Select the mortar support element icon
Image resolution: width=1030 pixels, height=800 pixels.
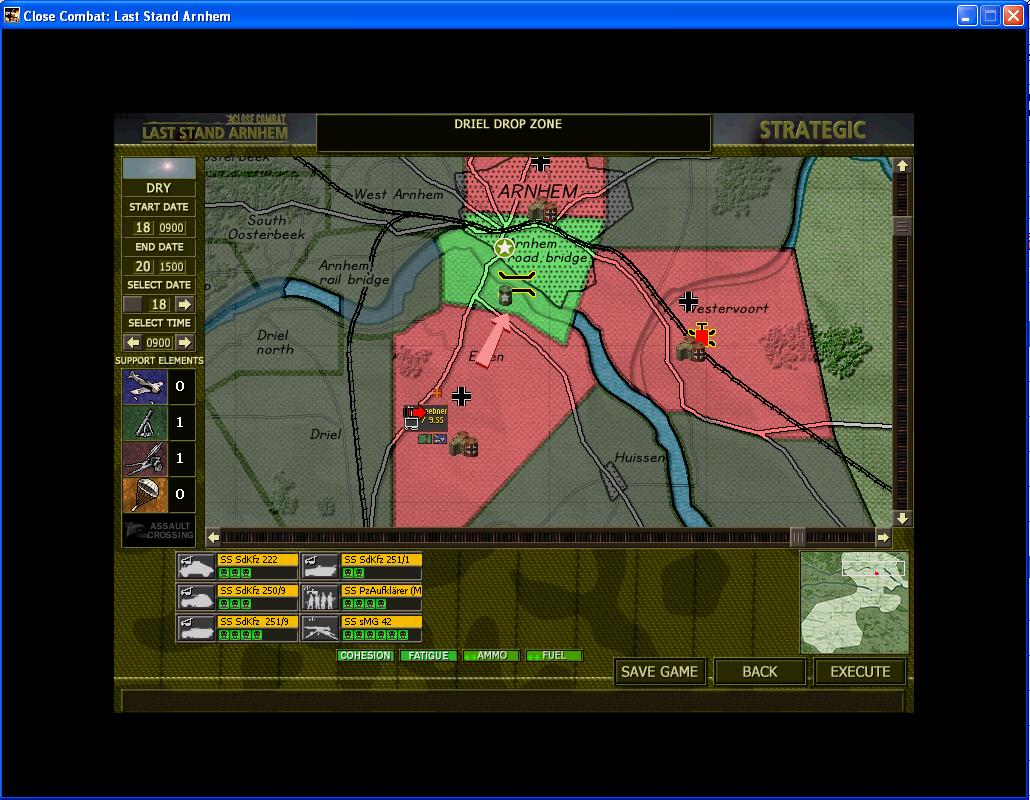pos(145,422)
